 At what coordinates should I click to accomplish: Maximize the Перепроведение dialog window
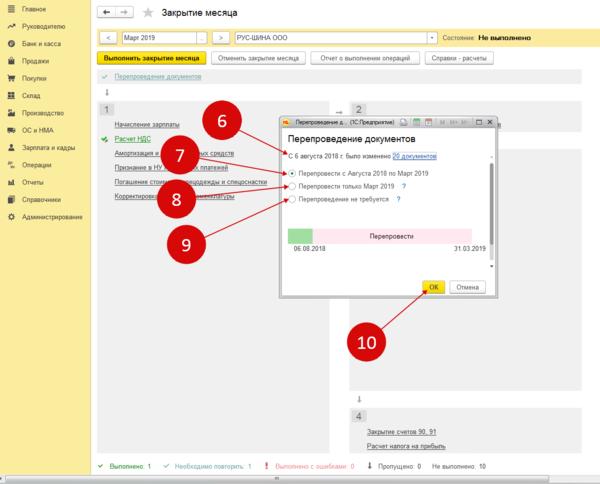pos(479,122)
